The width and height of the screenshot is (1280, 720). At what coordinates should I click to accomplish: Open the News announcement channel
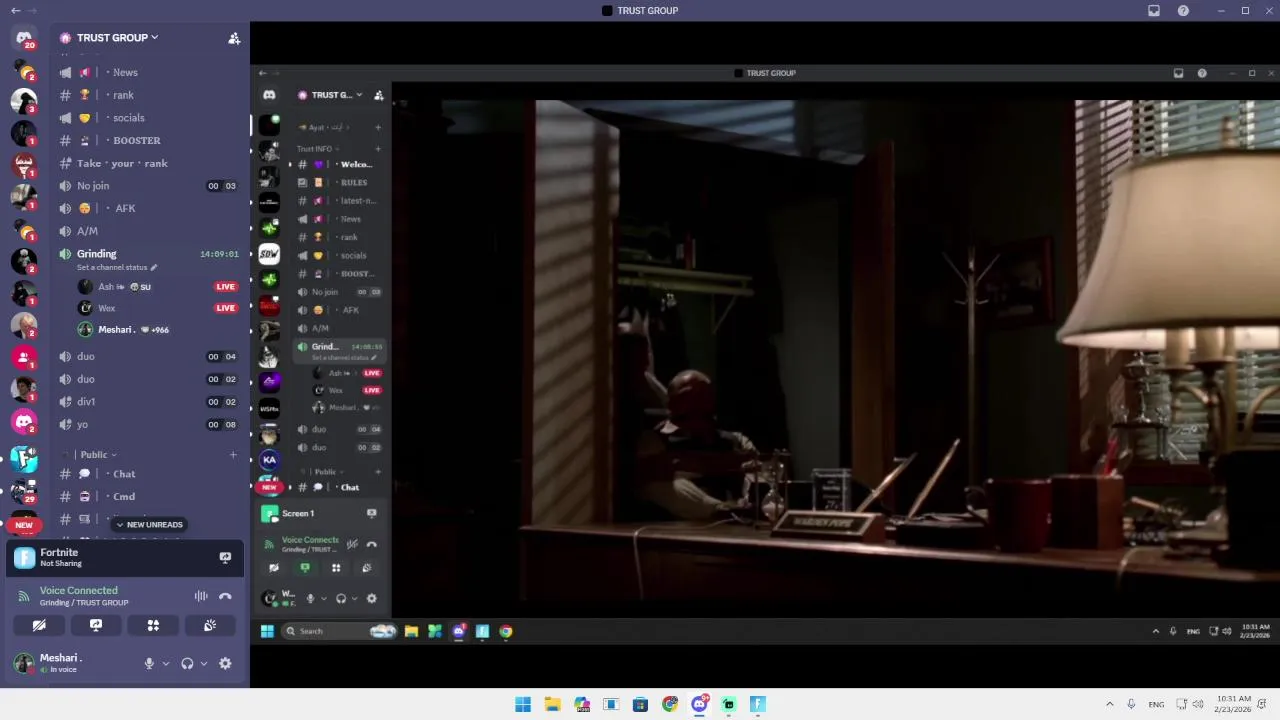[150, 72]
